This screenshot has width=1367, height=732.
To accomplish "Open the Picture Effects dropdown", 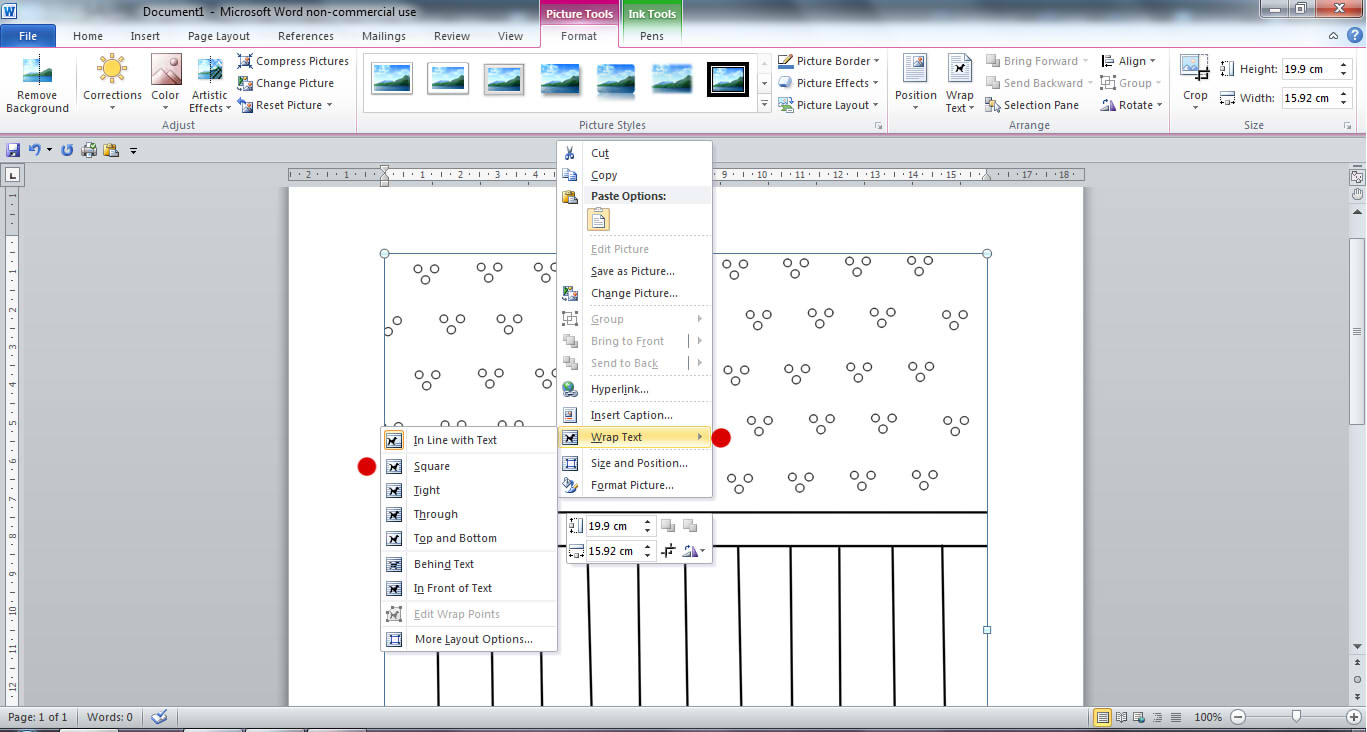I will pyautogui.click(x=828, y=82).
